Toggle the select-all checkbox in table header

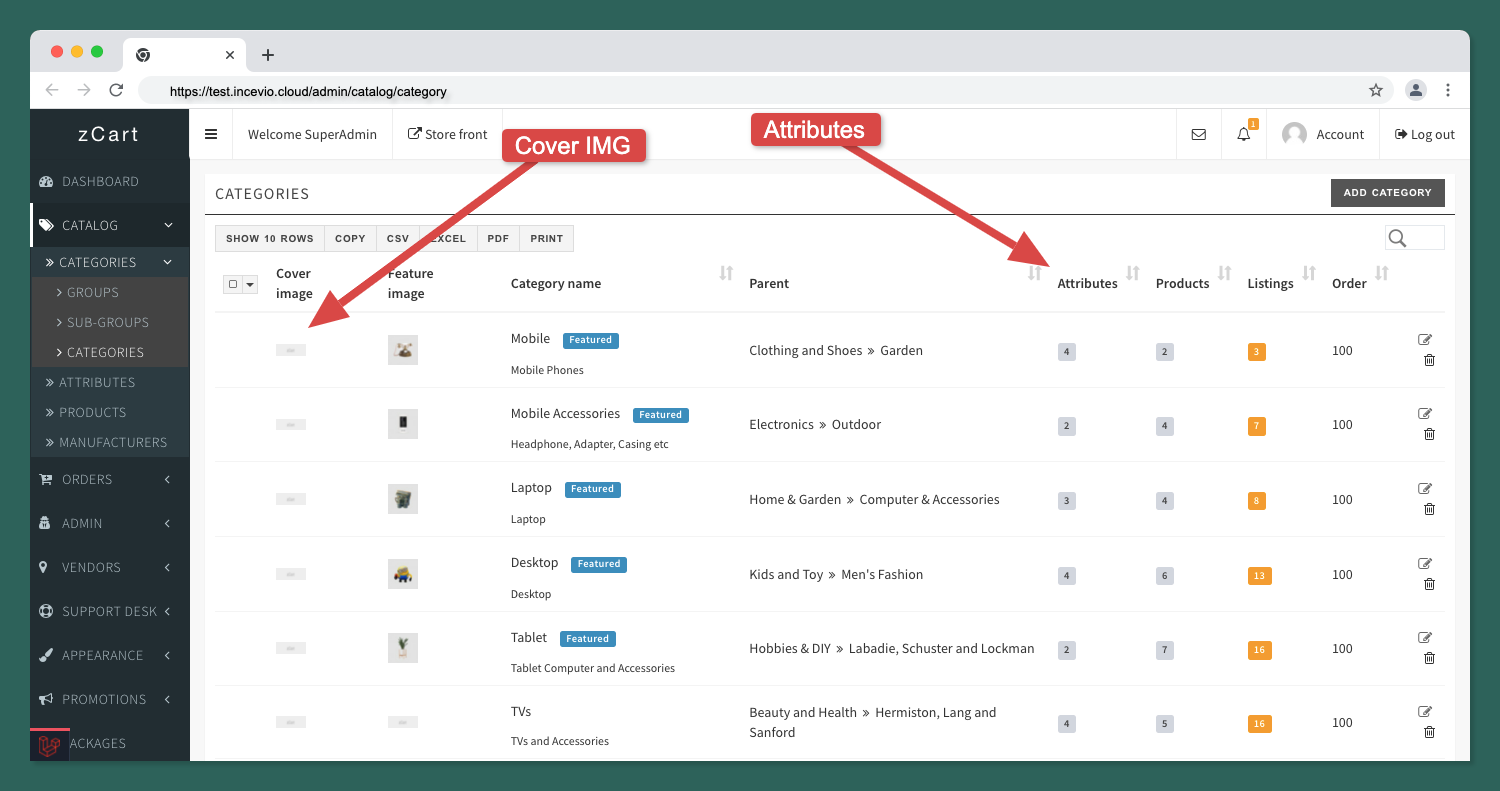tap(233, 284)
